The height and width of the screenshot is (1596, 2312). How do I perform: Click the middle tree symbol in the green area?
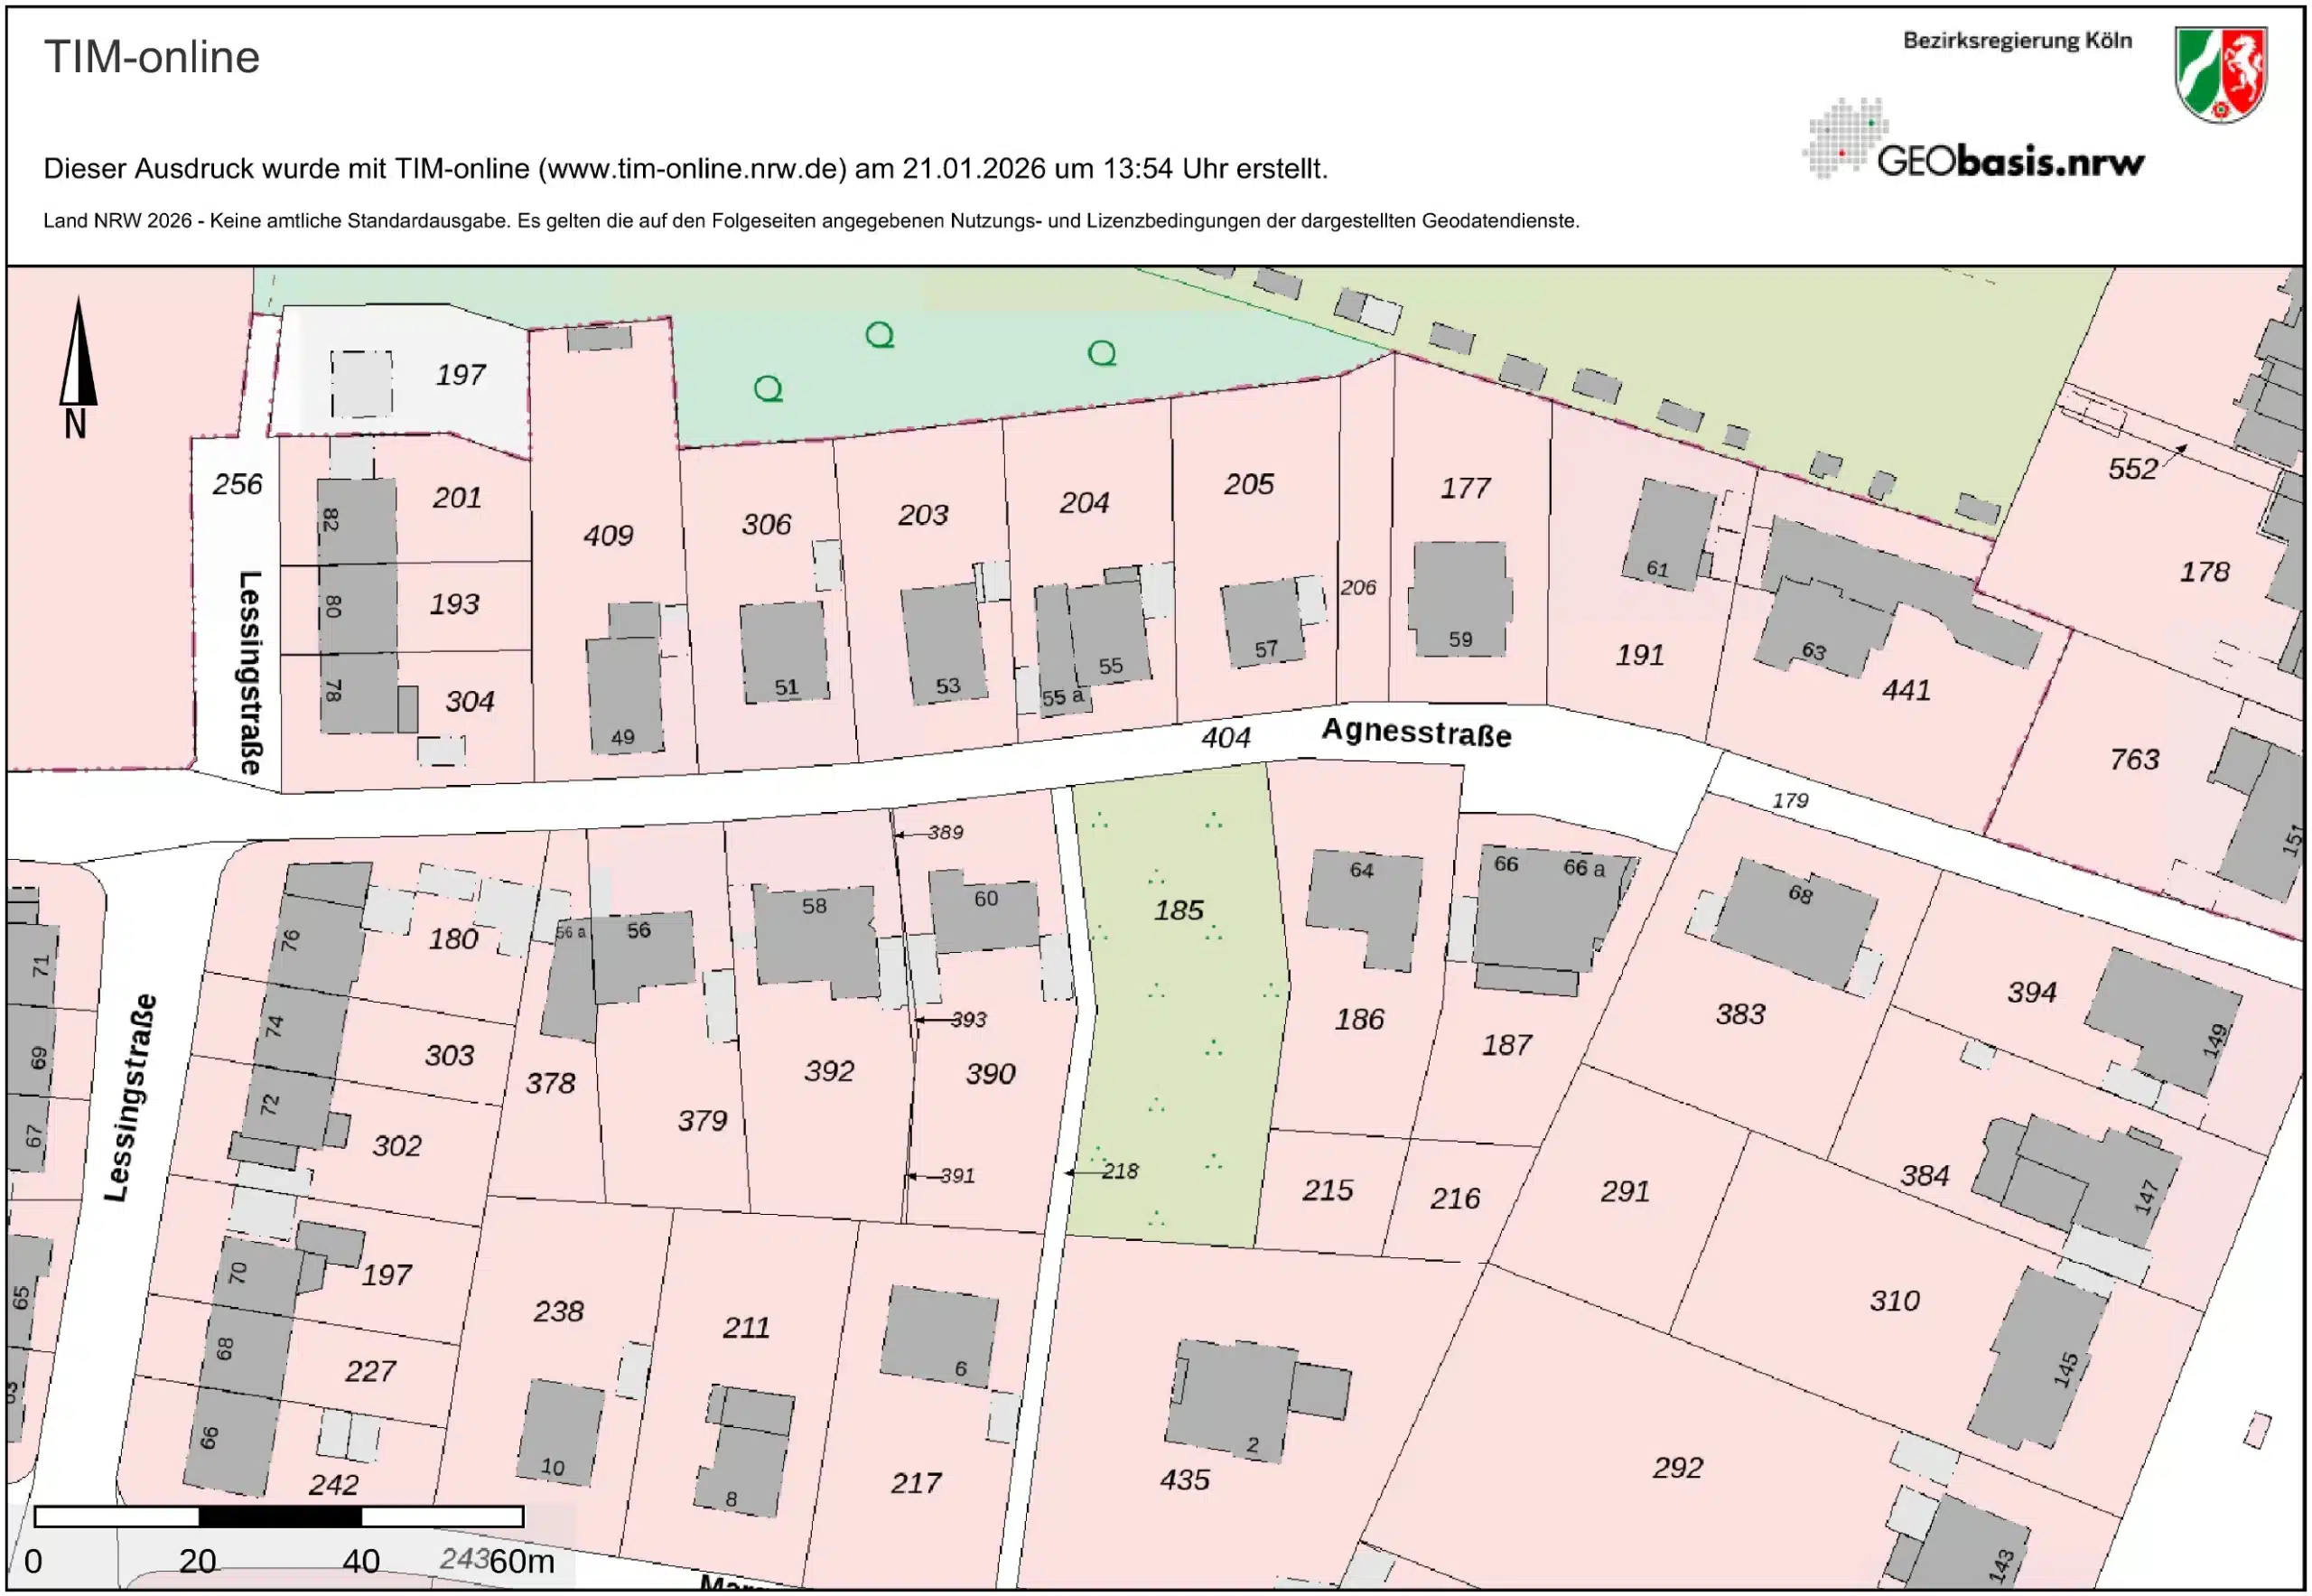879,334
